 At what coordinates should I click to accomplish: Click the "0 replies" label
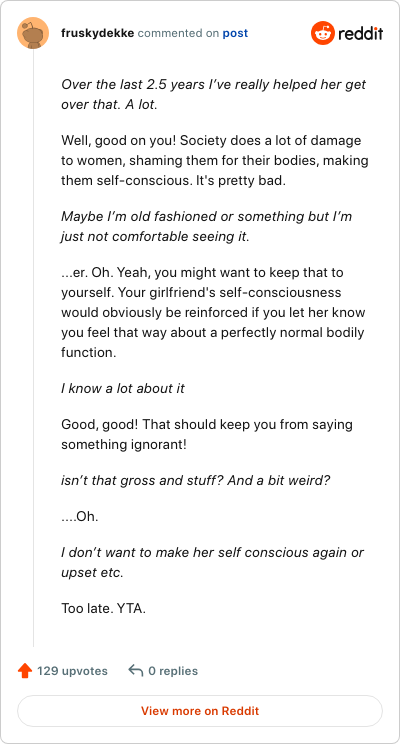click(173, 671)
